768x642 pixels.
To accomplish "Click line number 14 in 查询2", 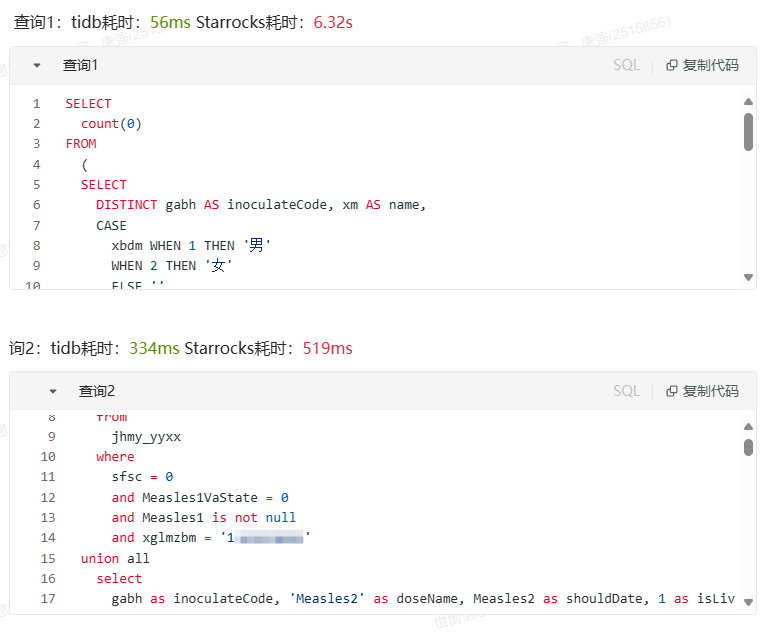I will click(48, 538).
